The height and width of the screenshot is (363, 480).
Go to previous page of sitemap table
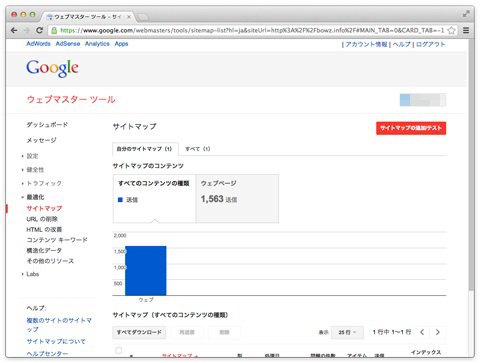(422, 332)
